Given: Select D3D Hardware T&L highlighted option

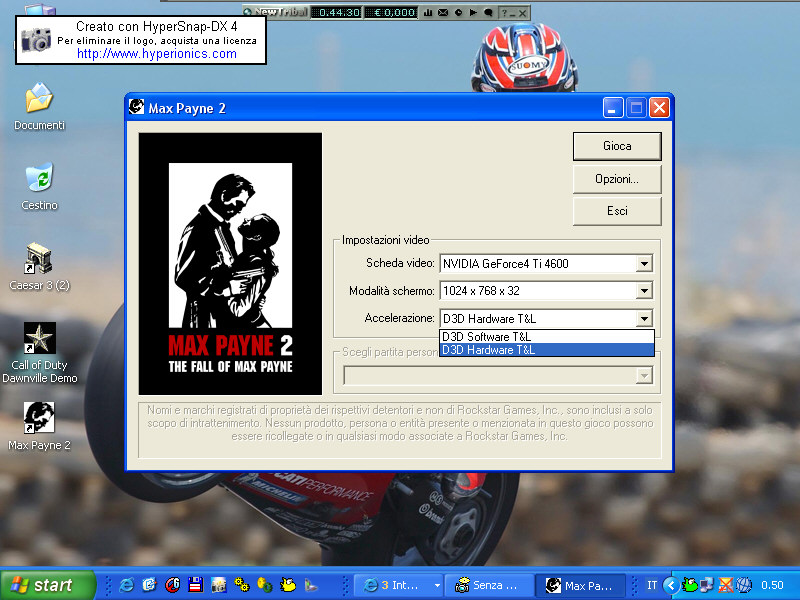Looking at the screenshot, I should (546, 350).
